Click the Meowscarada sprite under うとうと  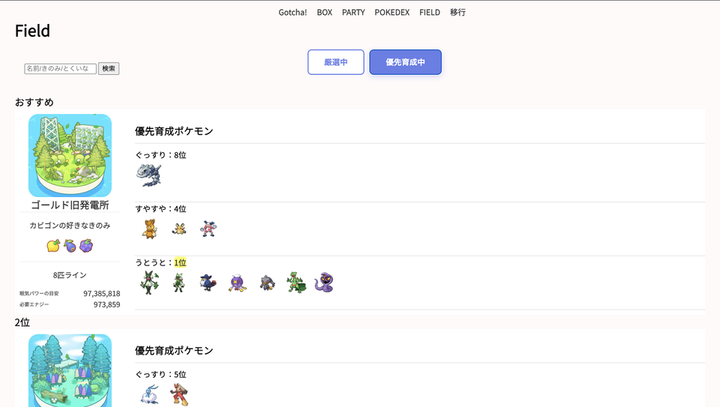[150, 282]
